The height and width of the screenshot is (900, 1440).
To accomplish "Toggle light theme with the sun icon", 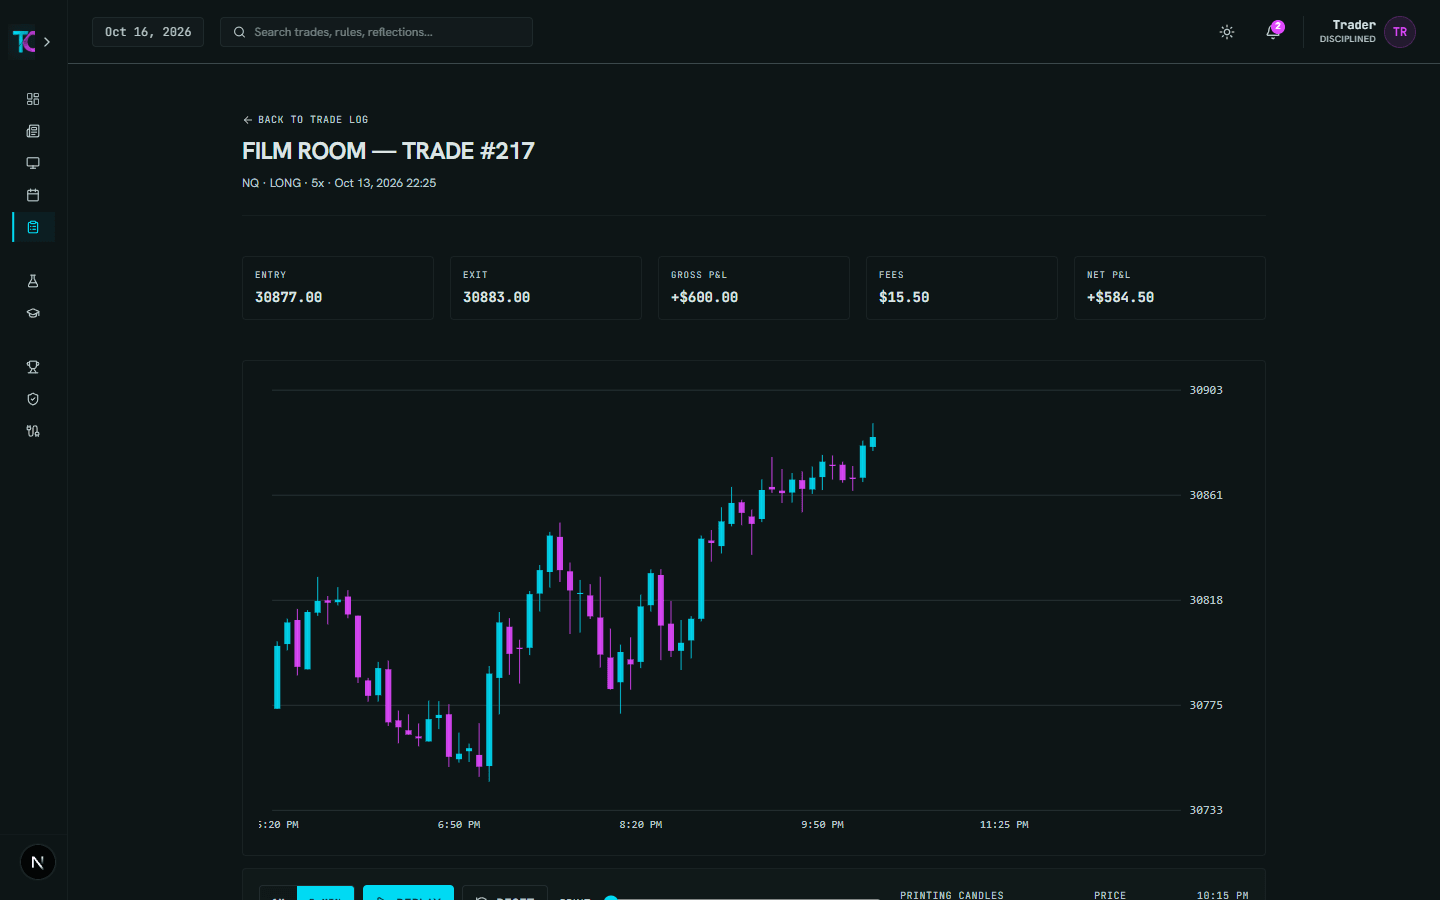I will click(1227, 32).
